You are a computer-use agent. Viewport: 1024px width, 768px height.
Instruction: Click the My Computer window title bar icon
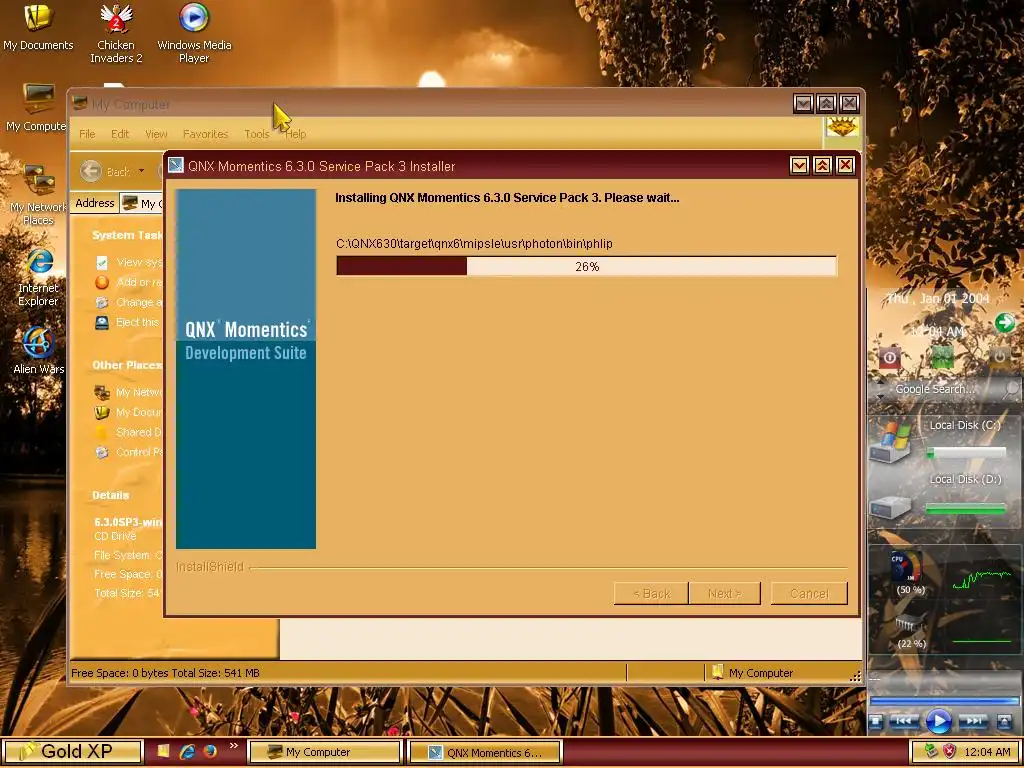click(80, 104)
